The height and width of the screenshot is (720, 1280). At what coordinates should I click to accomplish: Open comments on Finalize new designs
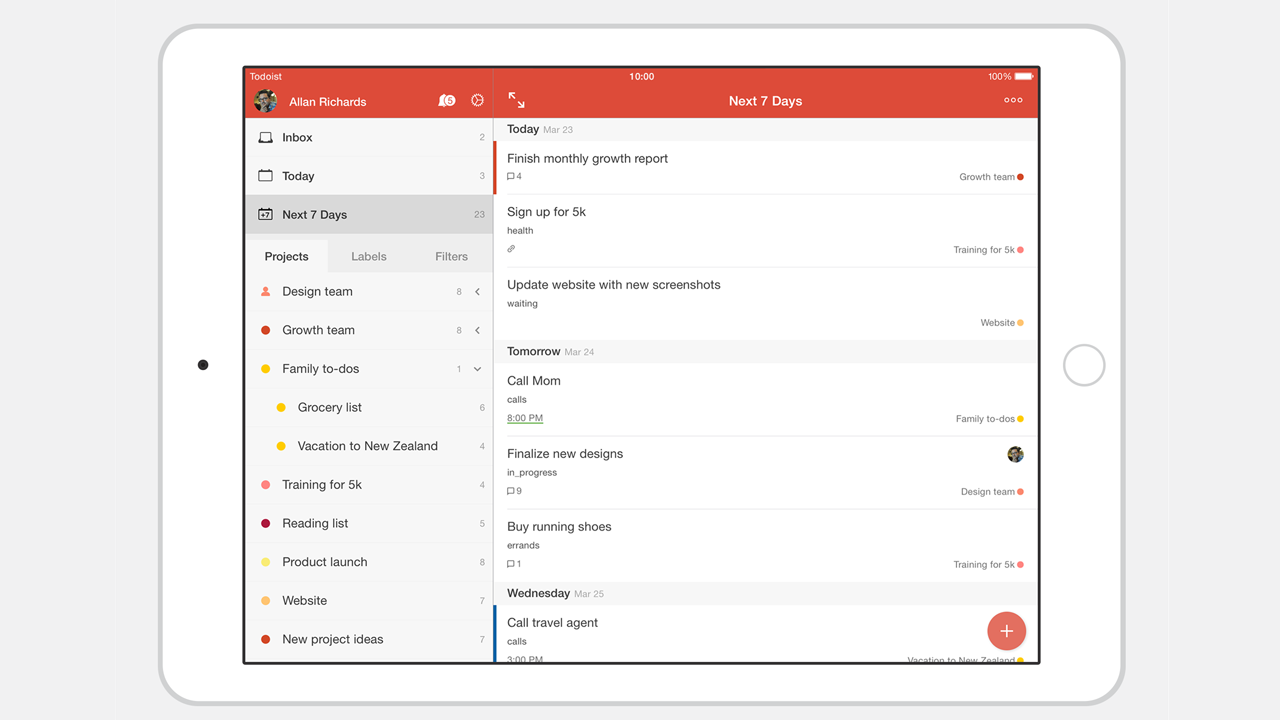(x=514, y=492)
